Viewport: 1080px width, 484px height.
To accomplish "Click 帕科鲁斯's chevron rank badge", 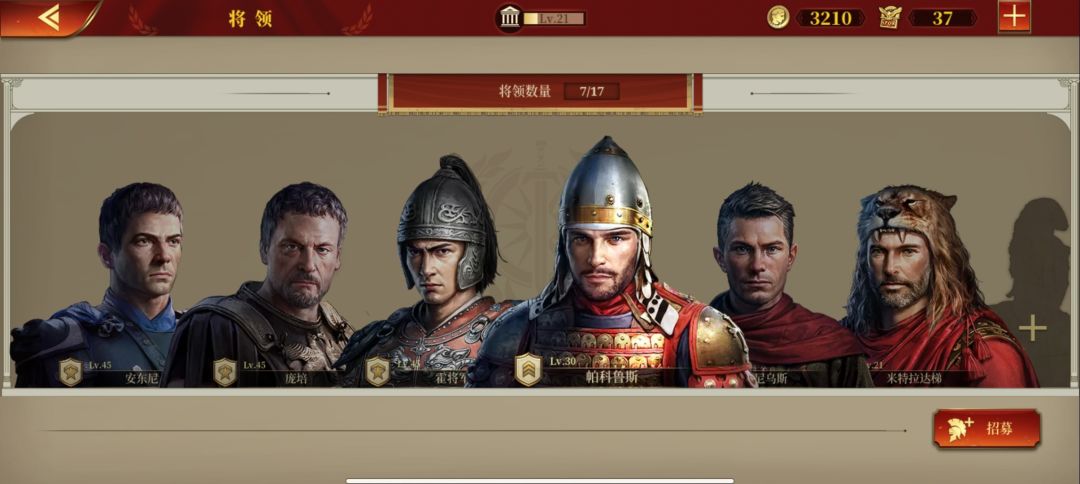I will click(x=528, y=369).
